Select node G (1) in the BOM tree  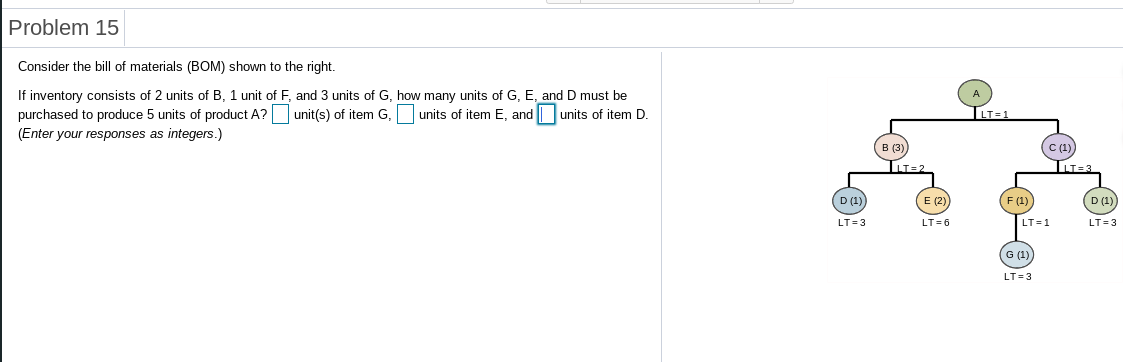pyautogui.click(x=1017, y=254)
